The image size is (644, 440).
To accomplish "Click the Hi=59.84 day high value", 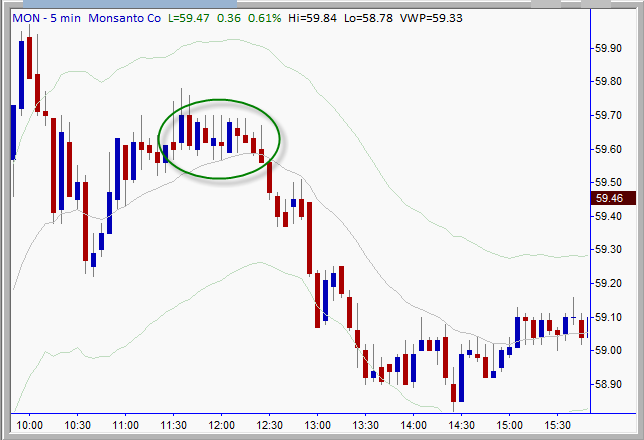I will (x=312, y=18).
